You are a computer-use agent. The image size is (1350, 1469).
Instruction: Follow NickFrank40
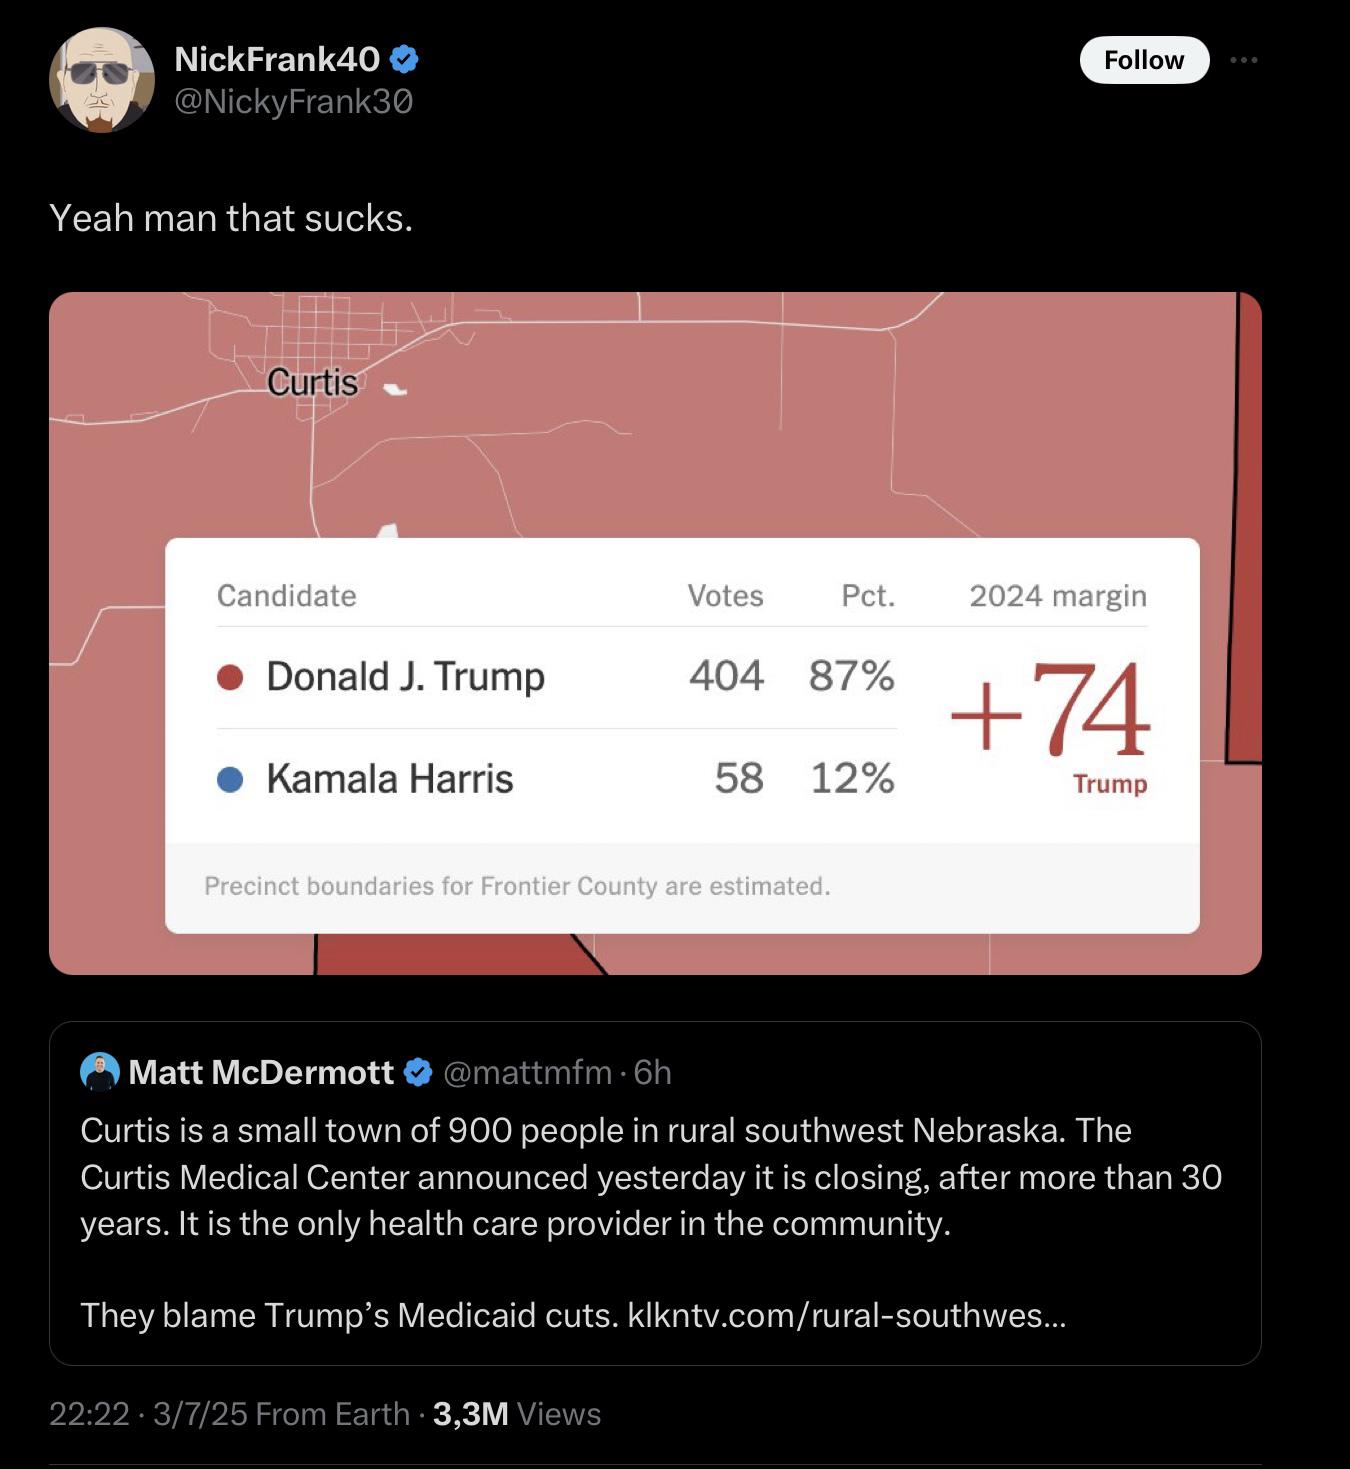coord(1144,60)
